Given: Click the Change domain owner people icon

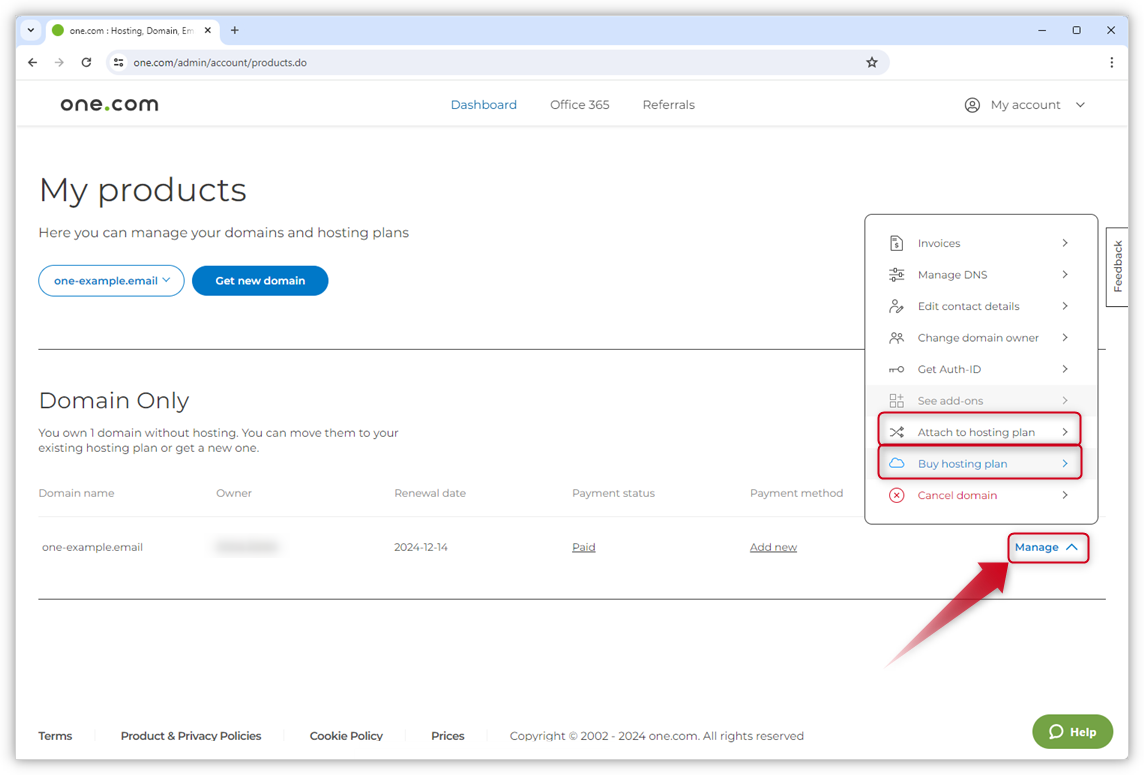Looking at the screenshot, I should pyautogui.click(x=896, y=338).
